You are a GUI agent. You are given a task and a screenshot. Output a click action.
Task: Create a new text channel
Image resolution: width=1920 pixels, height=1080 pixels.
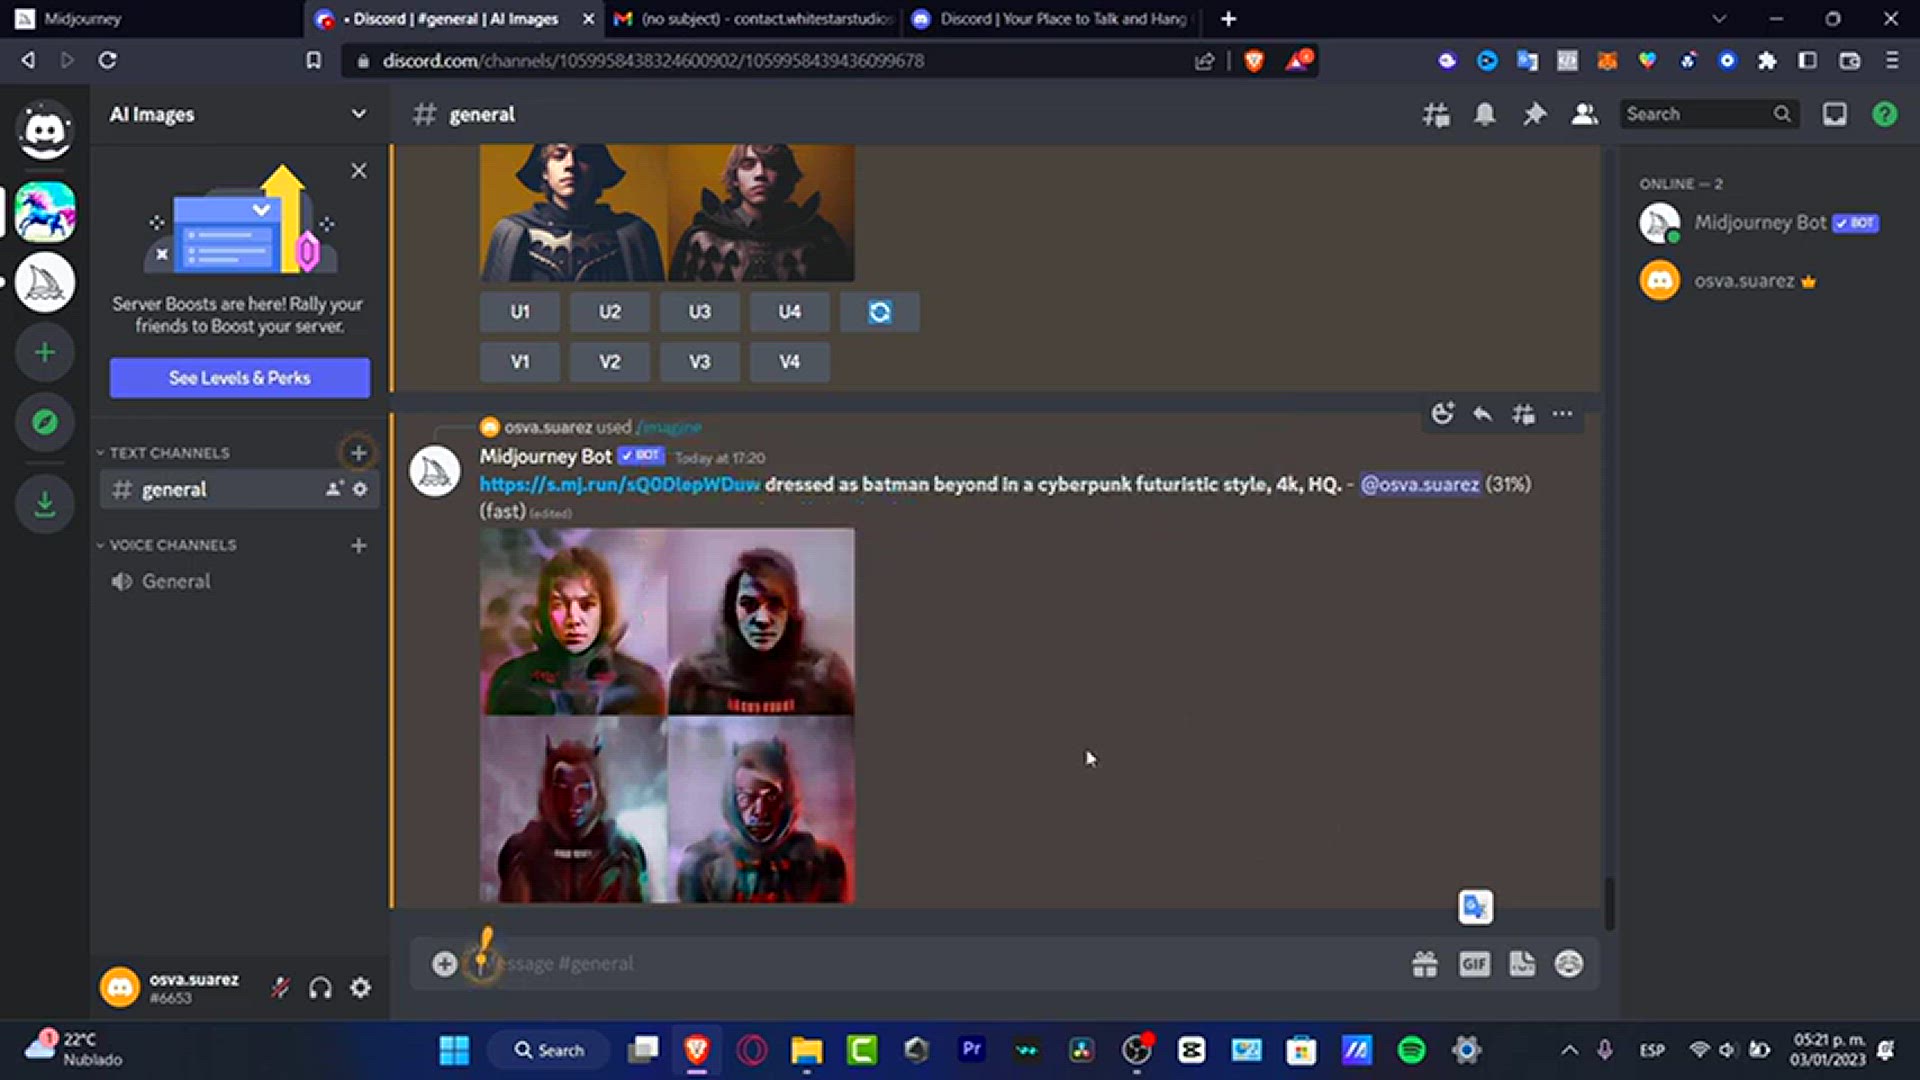click(358, 453)
